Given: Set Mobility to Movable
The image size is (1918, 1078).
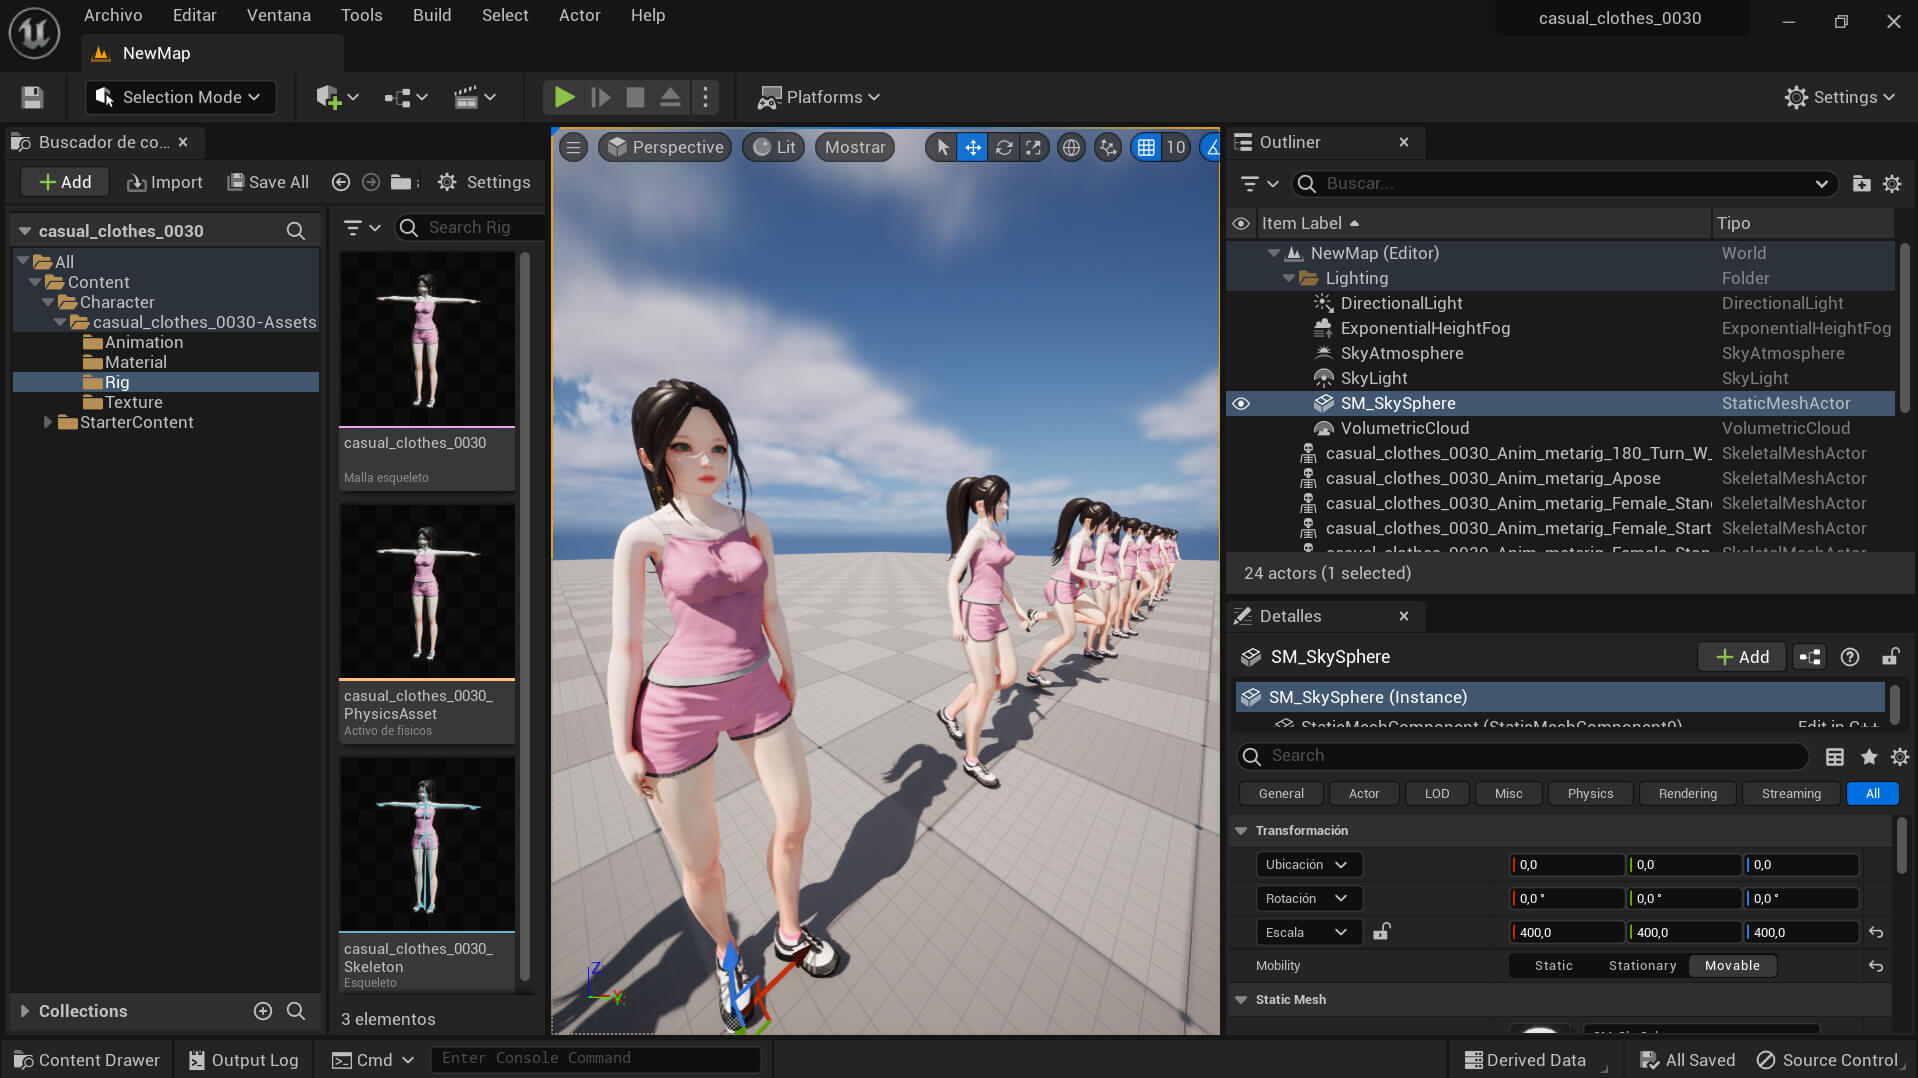Looking at the screenshot, I should click(1732, 966).
